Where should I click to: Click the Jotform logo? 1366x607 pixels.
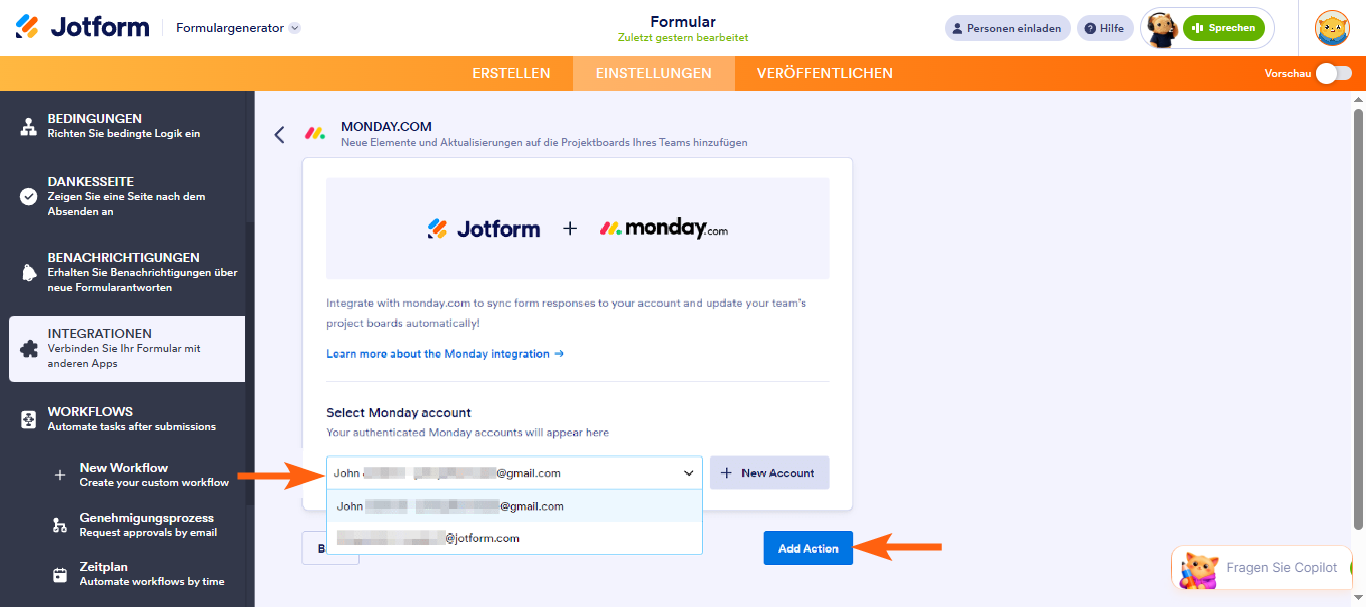(82, 27)
